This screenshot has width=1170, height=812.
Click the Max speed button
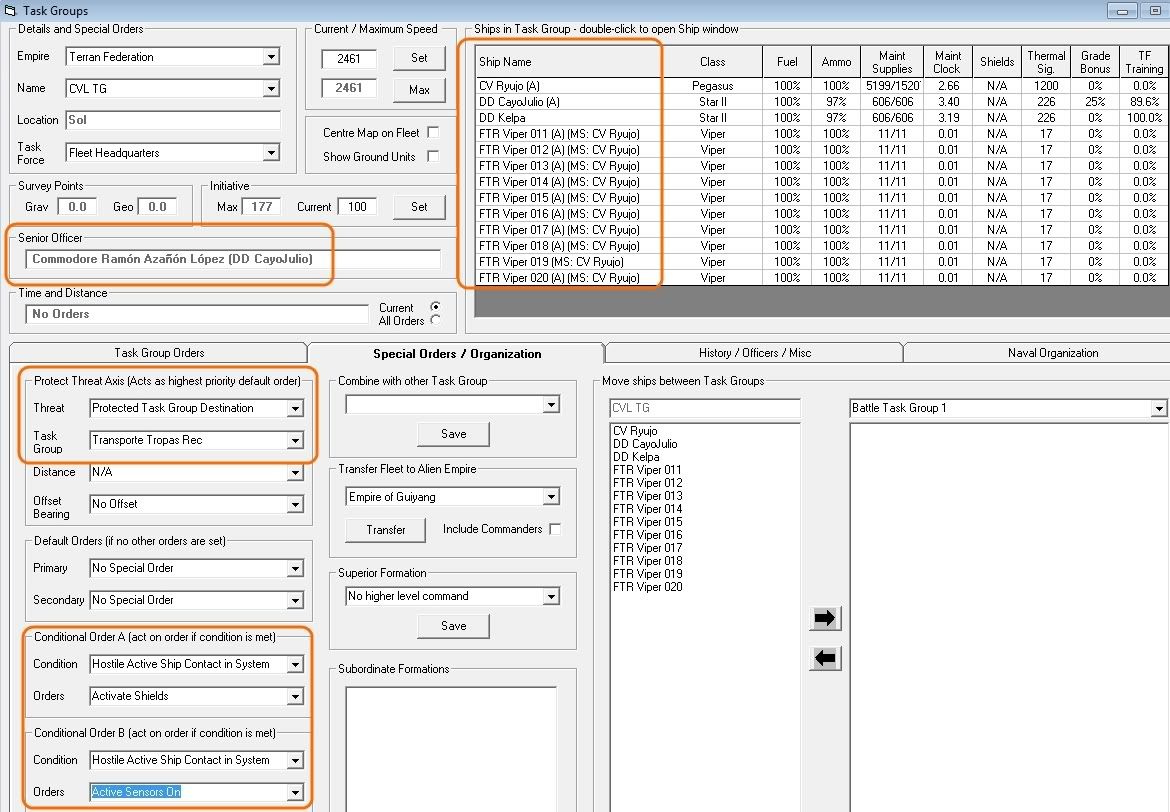419,90
